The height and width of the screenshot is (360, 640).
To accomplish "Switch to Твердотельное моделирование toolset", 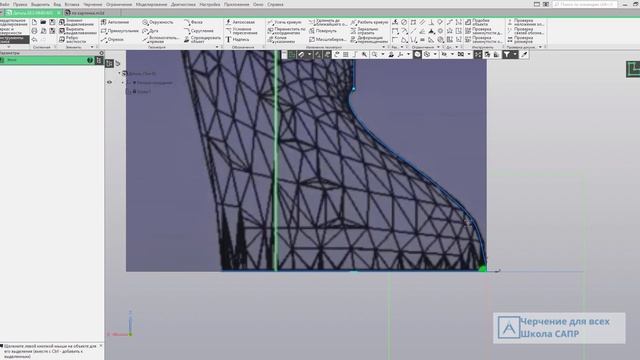I will (x=14, y=22).
